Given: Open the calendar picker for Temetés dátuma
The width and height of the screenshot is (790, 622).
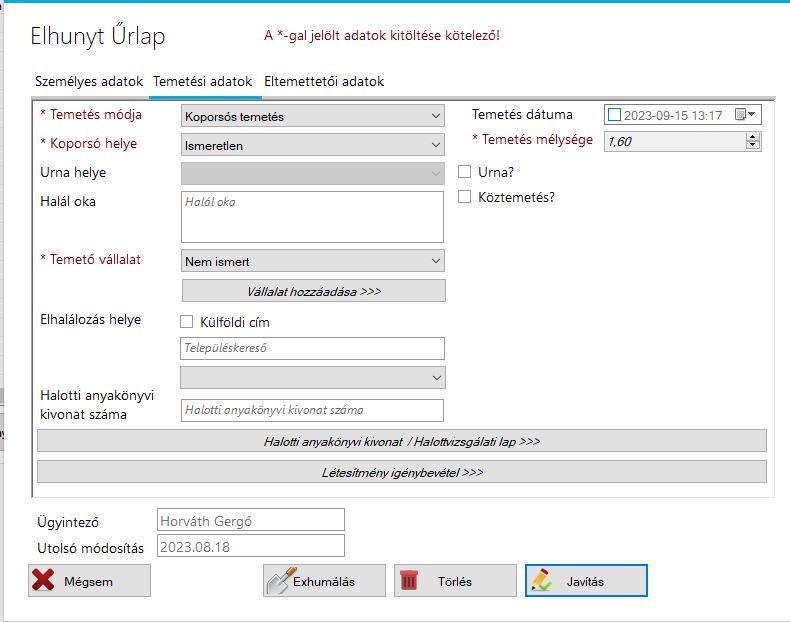Looking at the screenshot, I should point(746,115).
